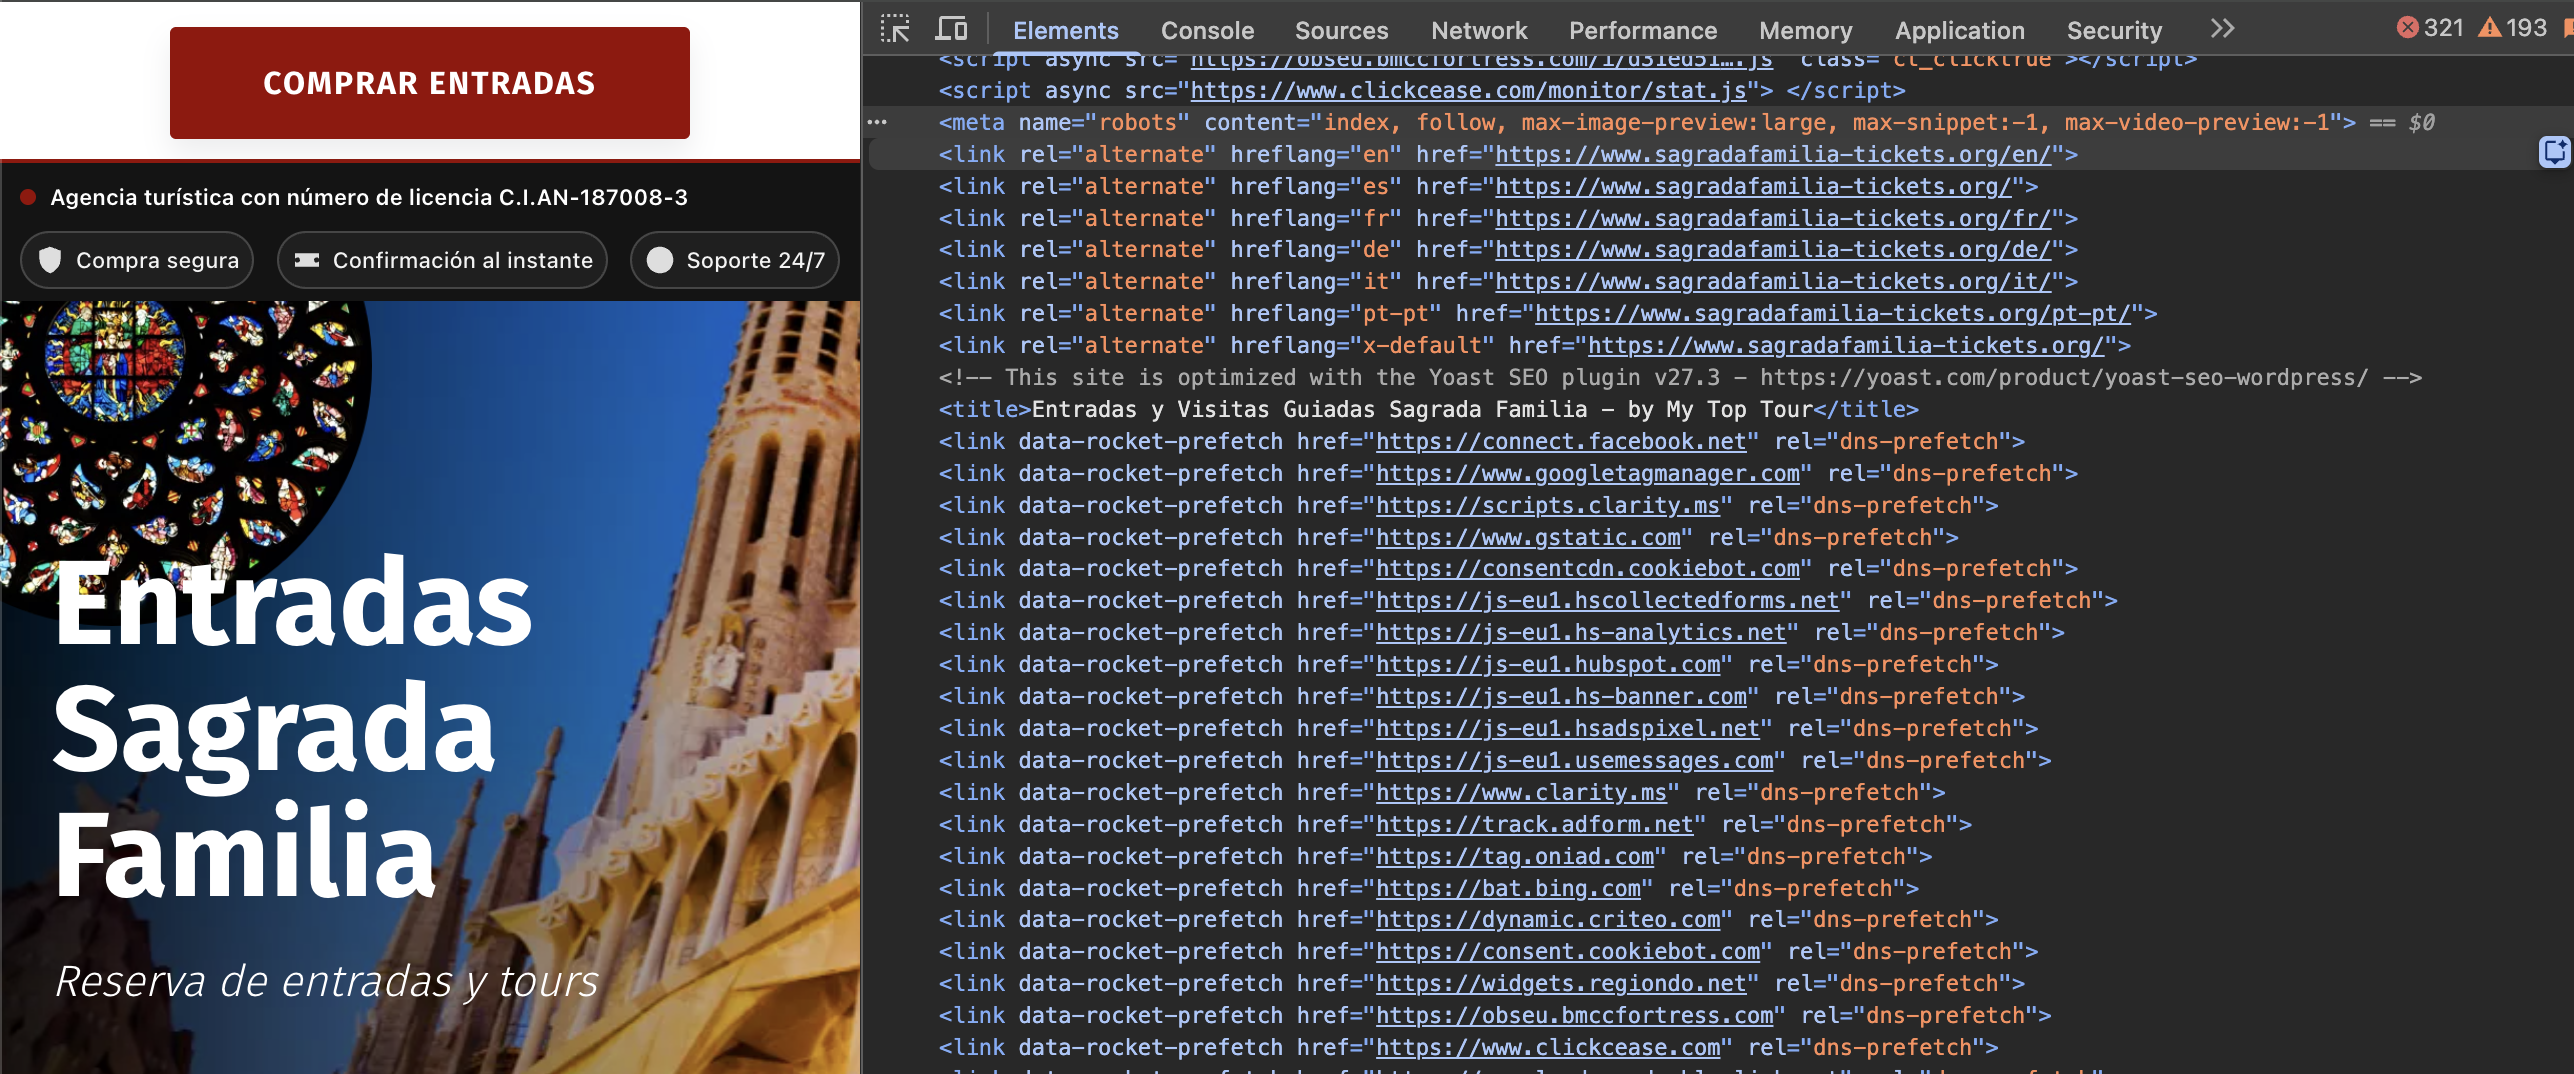The width and height of the screenshot is (2574, 1074).
Task: Open the x-default hreflang link URL
Action: (x=1846, y=345)
